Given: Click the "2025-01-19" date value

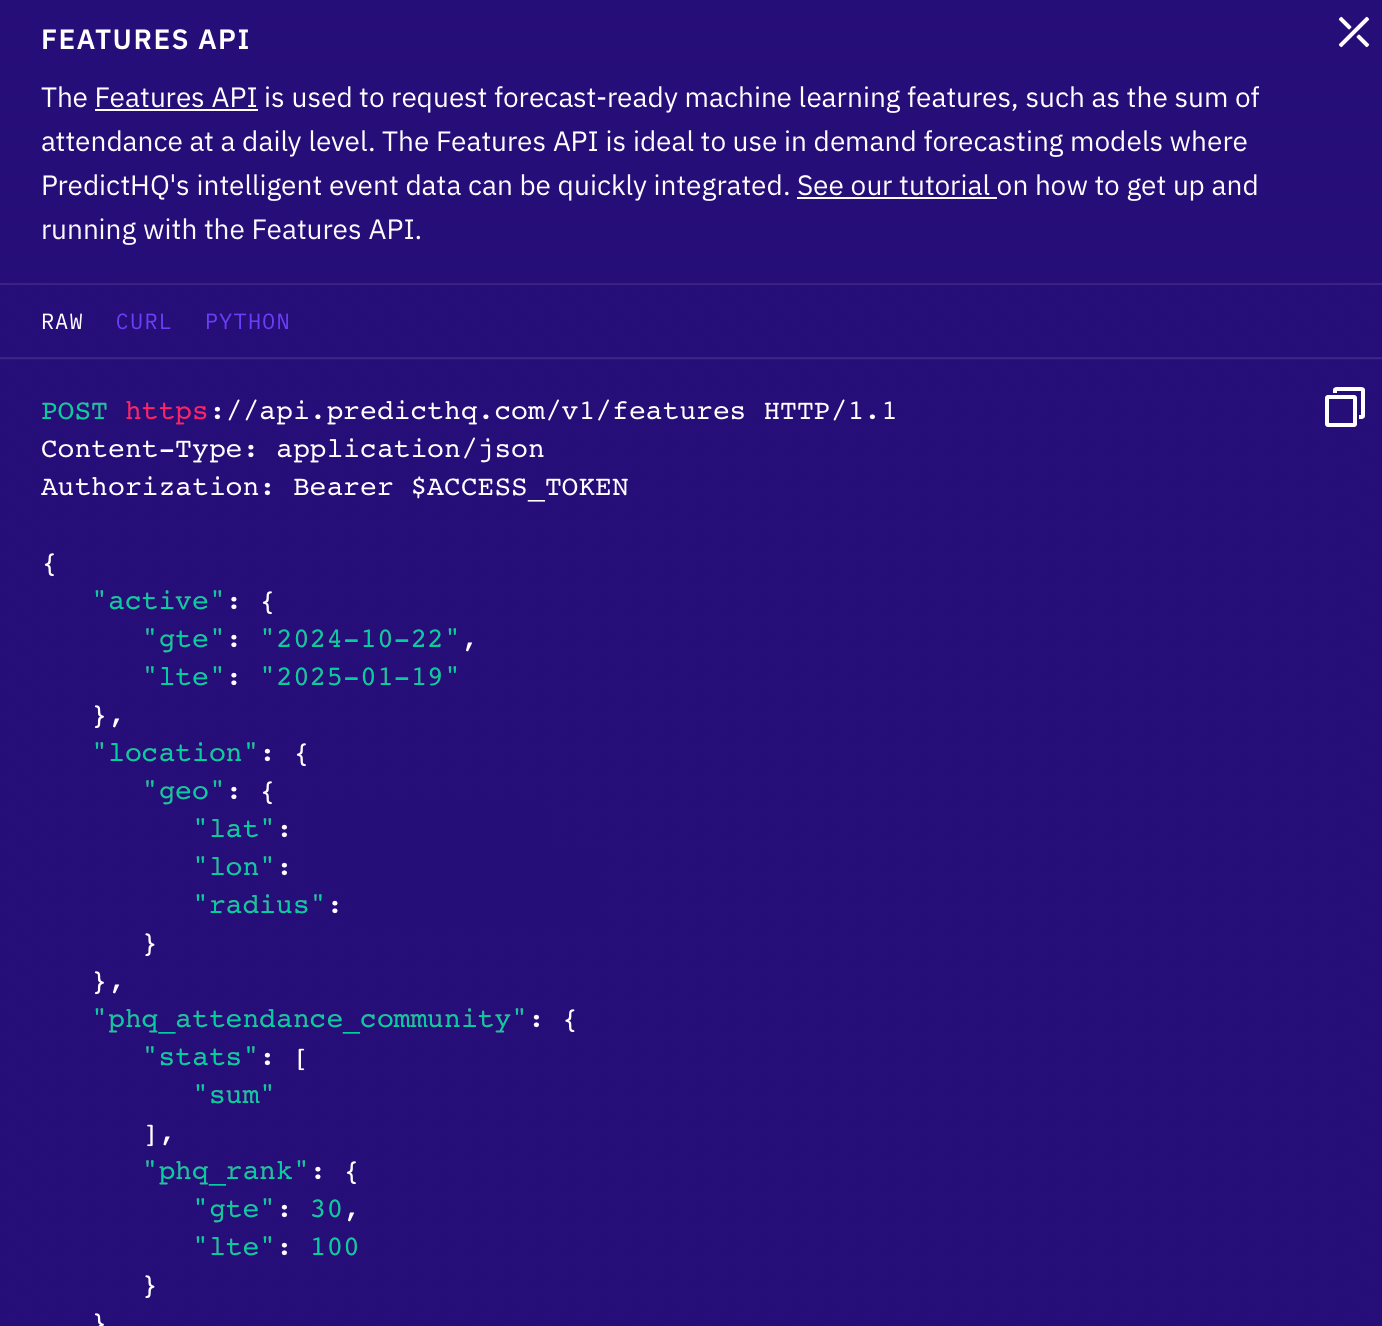Looking at the screenshot, I should click(360, 677).
